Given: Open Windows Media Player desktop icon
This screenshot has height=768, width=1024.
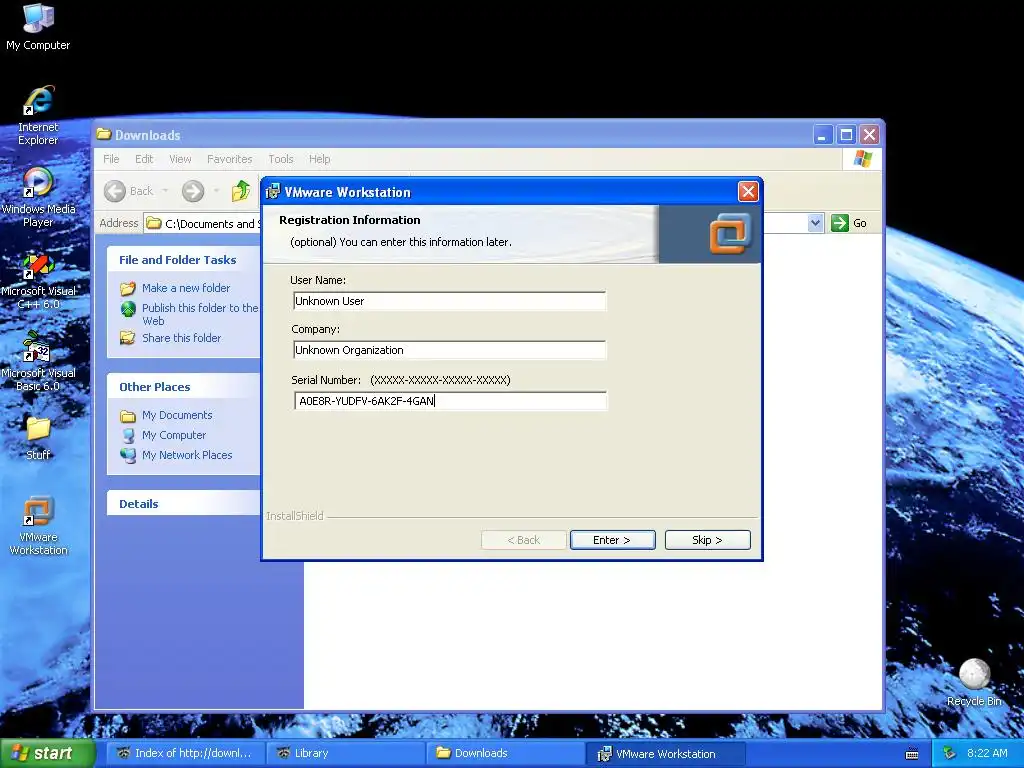Looking at the screenshot, I should click(x=38, y=196).
